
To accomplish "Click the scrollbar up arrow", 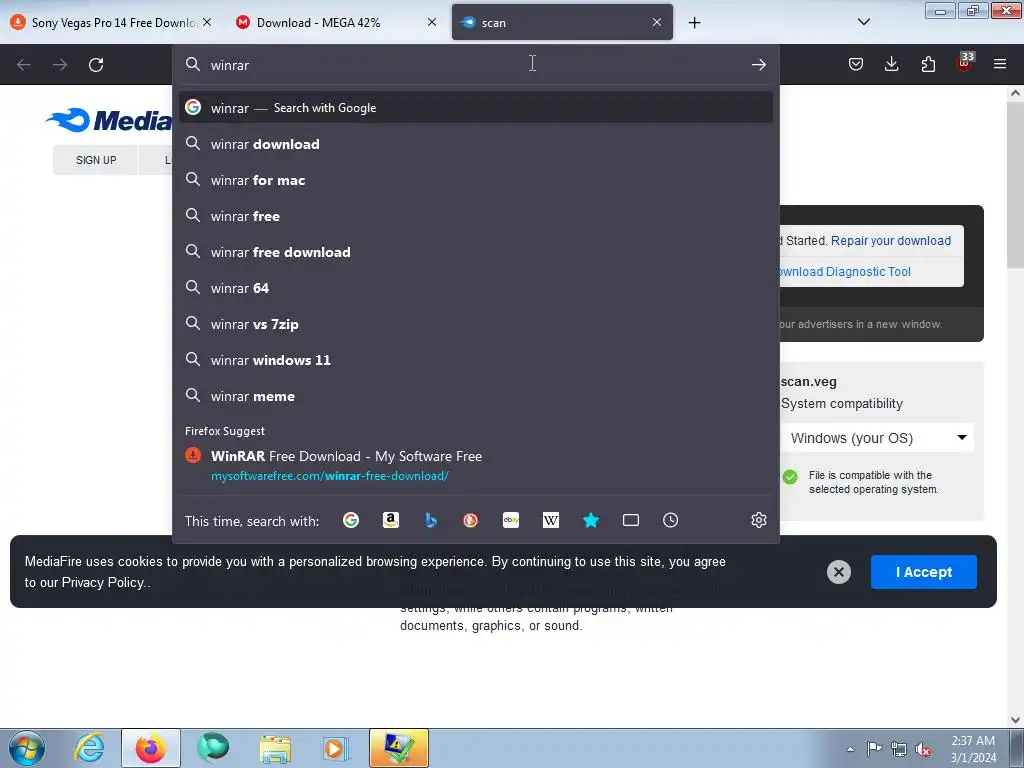I will pos(1015,93).
